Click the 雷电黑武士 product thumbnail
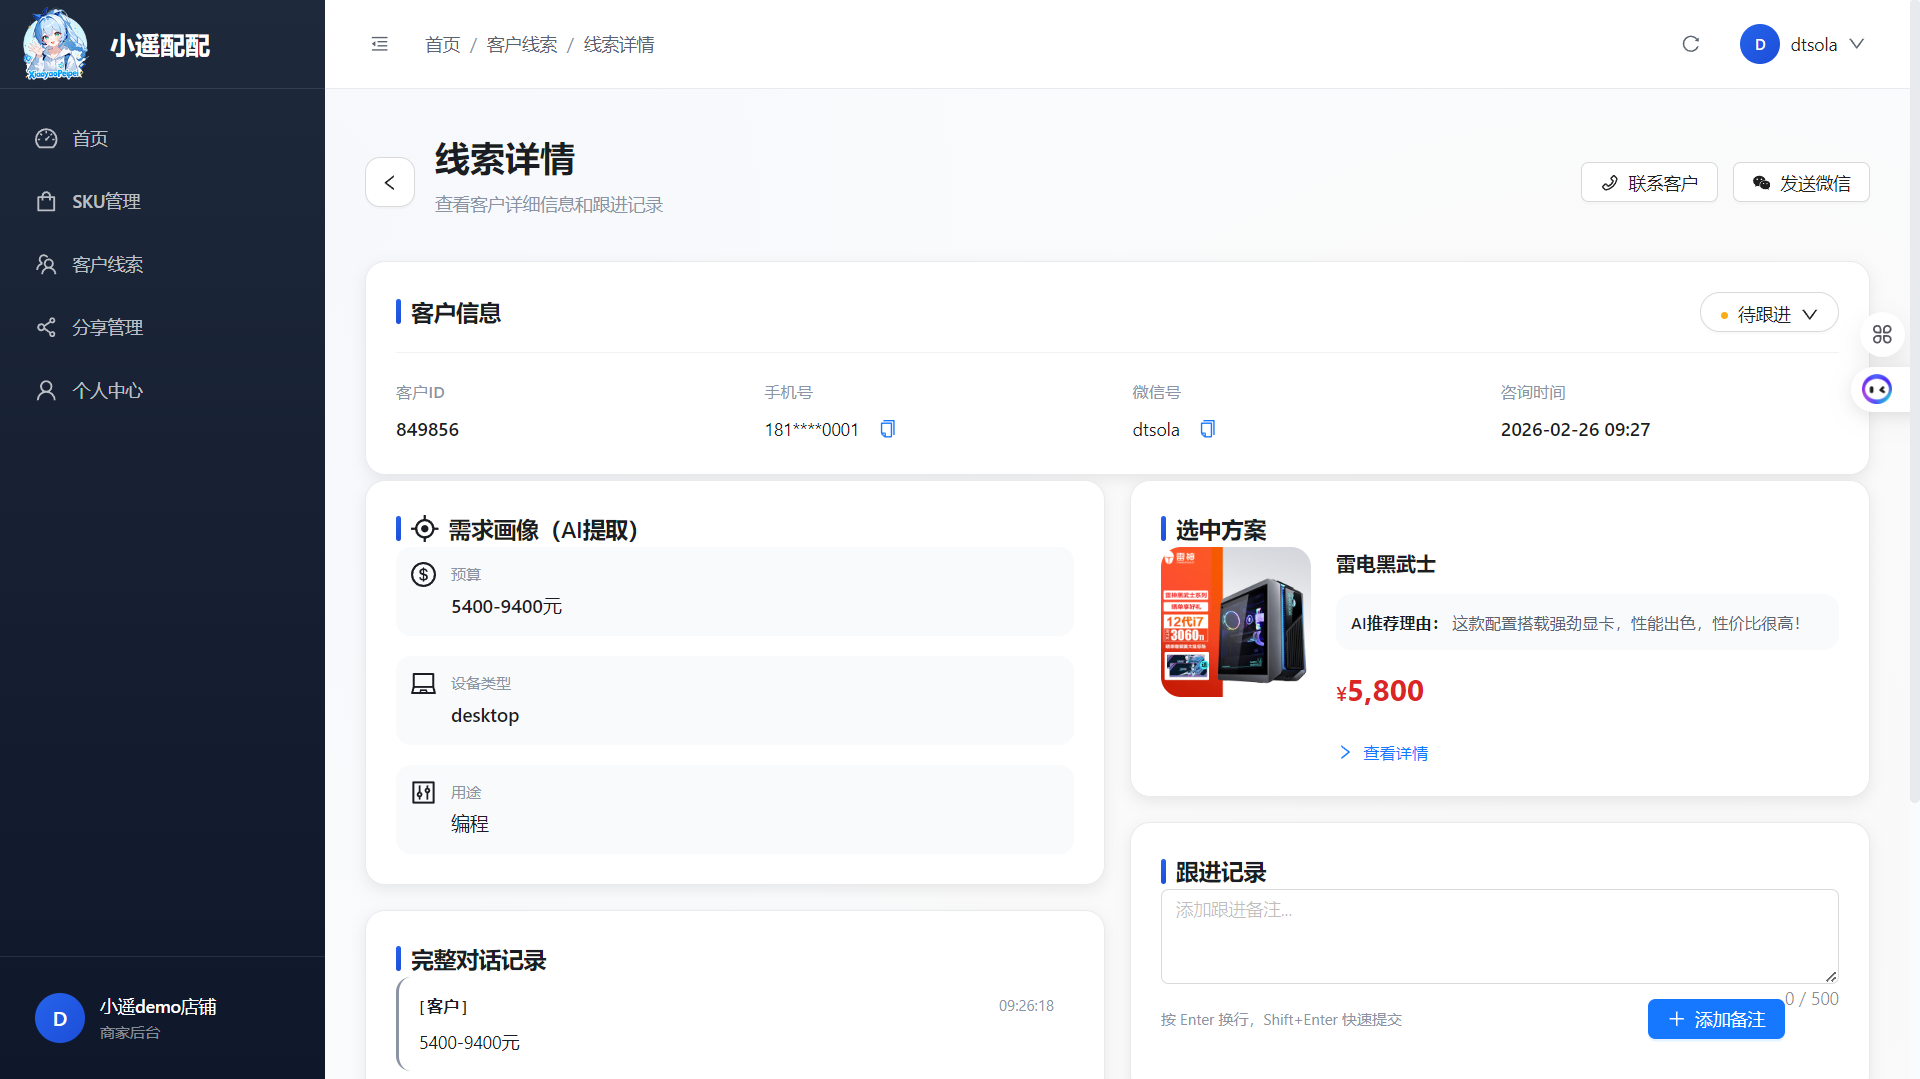 [x=1235, y=622]
